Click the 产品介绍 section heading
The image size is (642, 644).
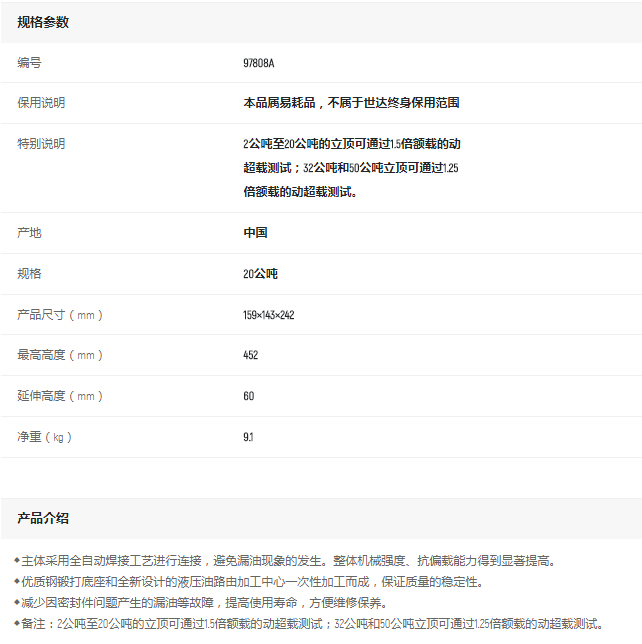coord(43,518)
